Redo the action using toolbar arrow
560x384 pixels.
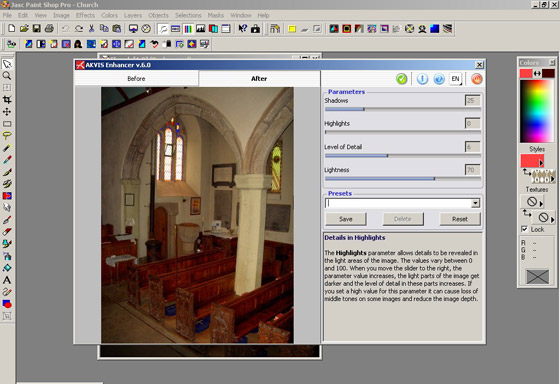(79, 29)
